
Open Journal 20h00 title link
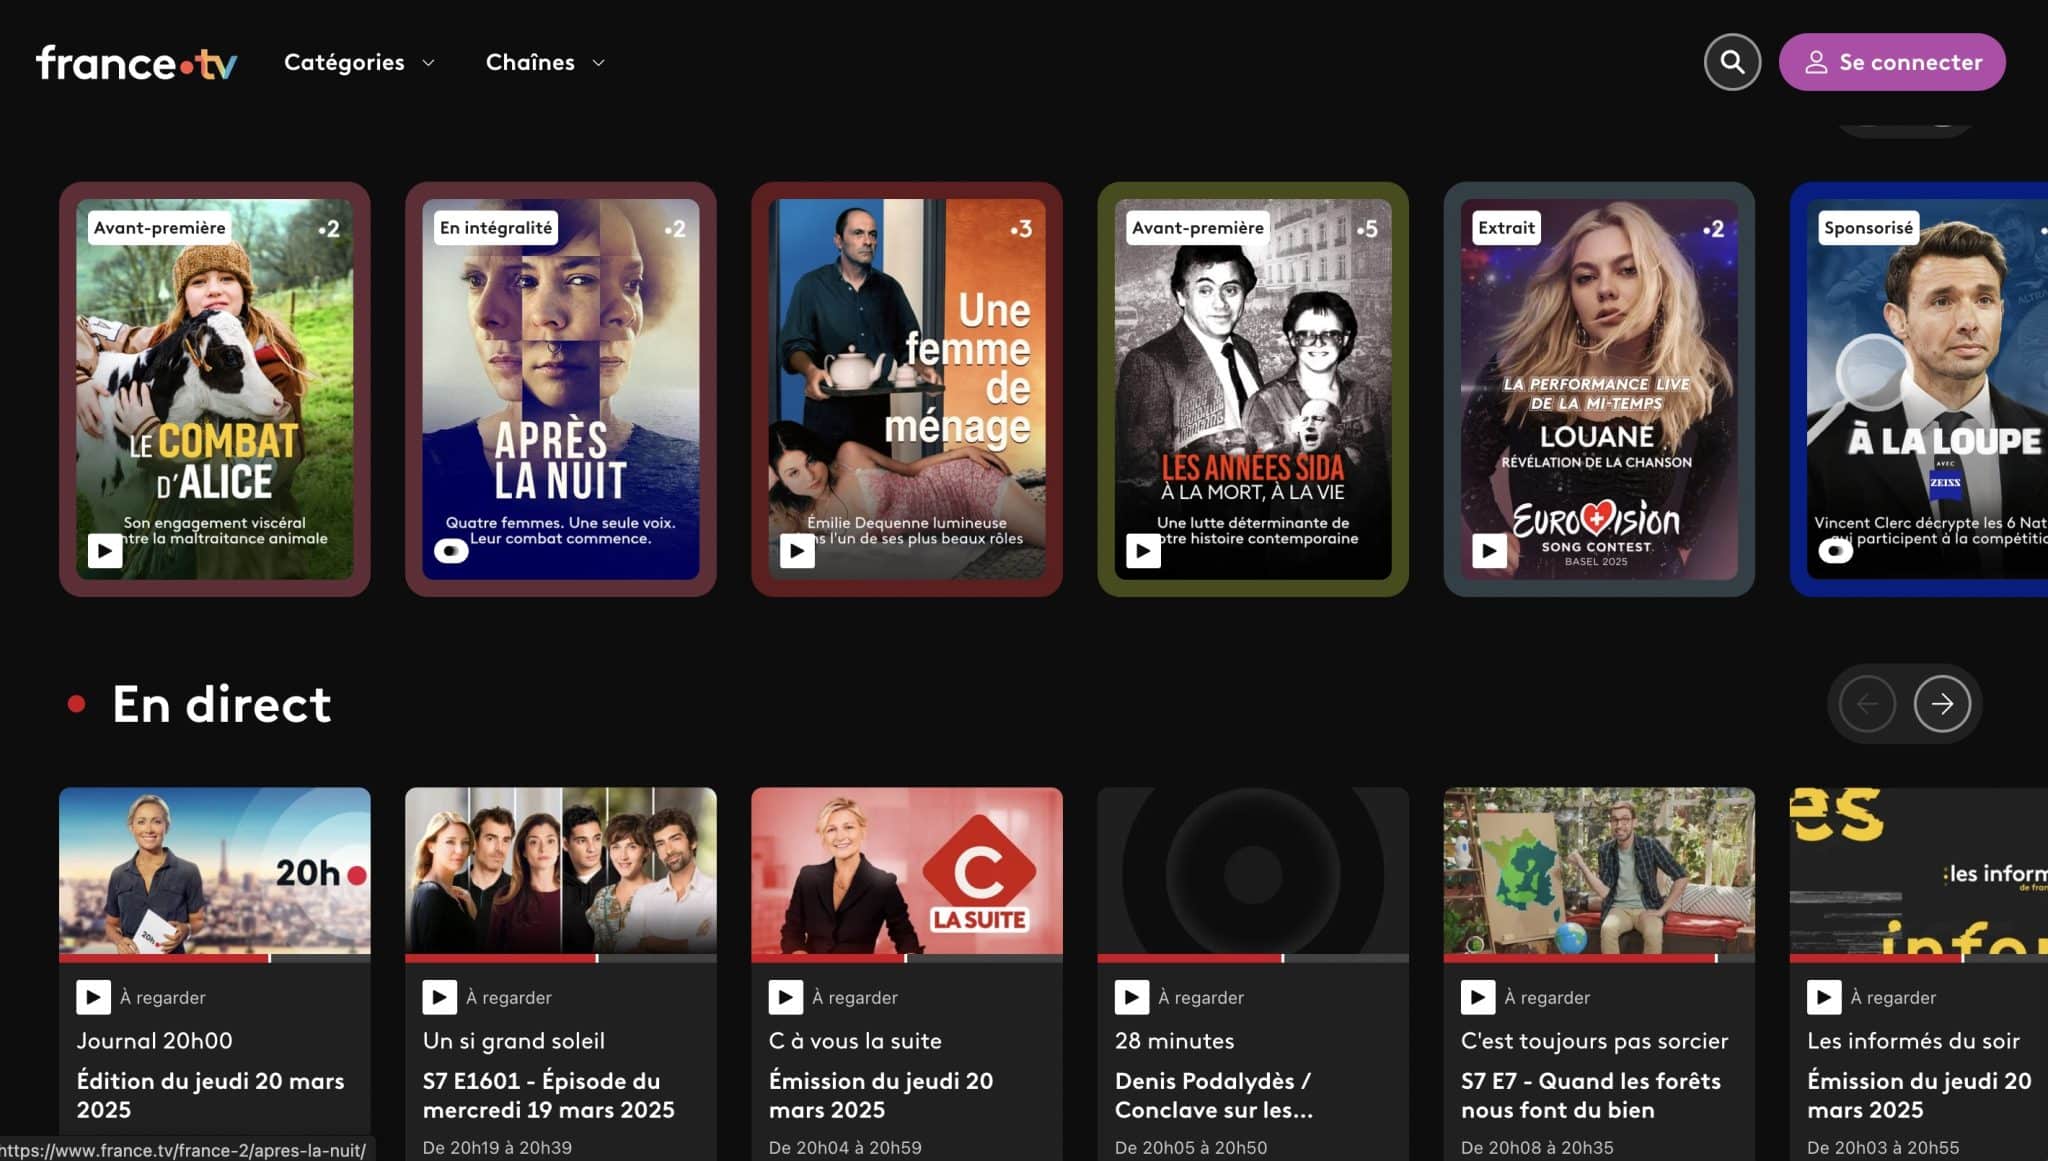tap(155, 1041)
